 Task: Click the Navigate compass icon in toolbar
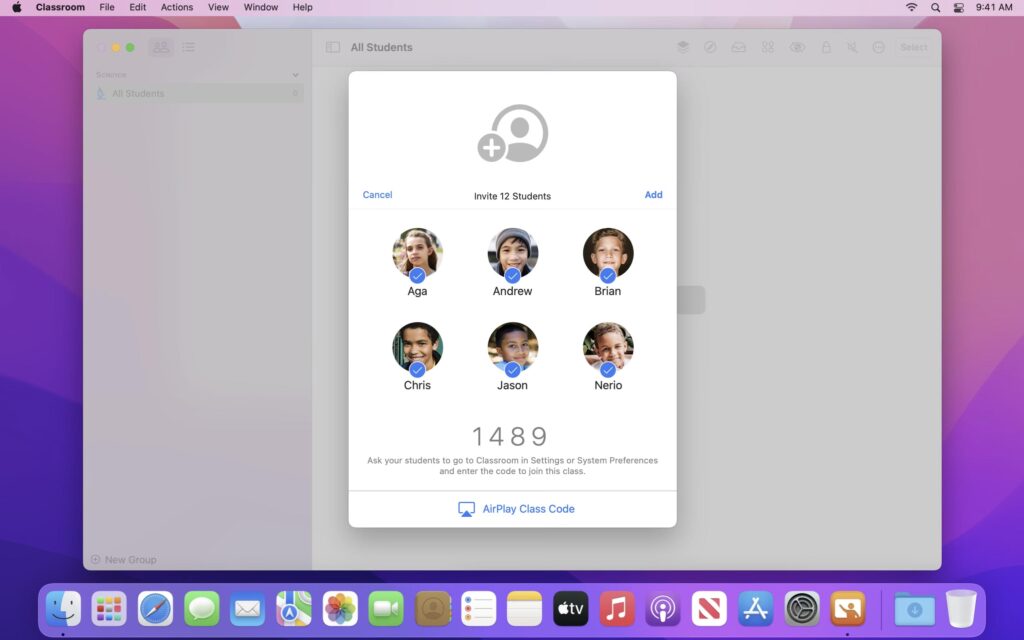pos(710,47)
